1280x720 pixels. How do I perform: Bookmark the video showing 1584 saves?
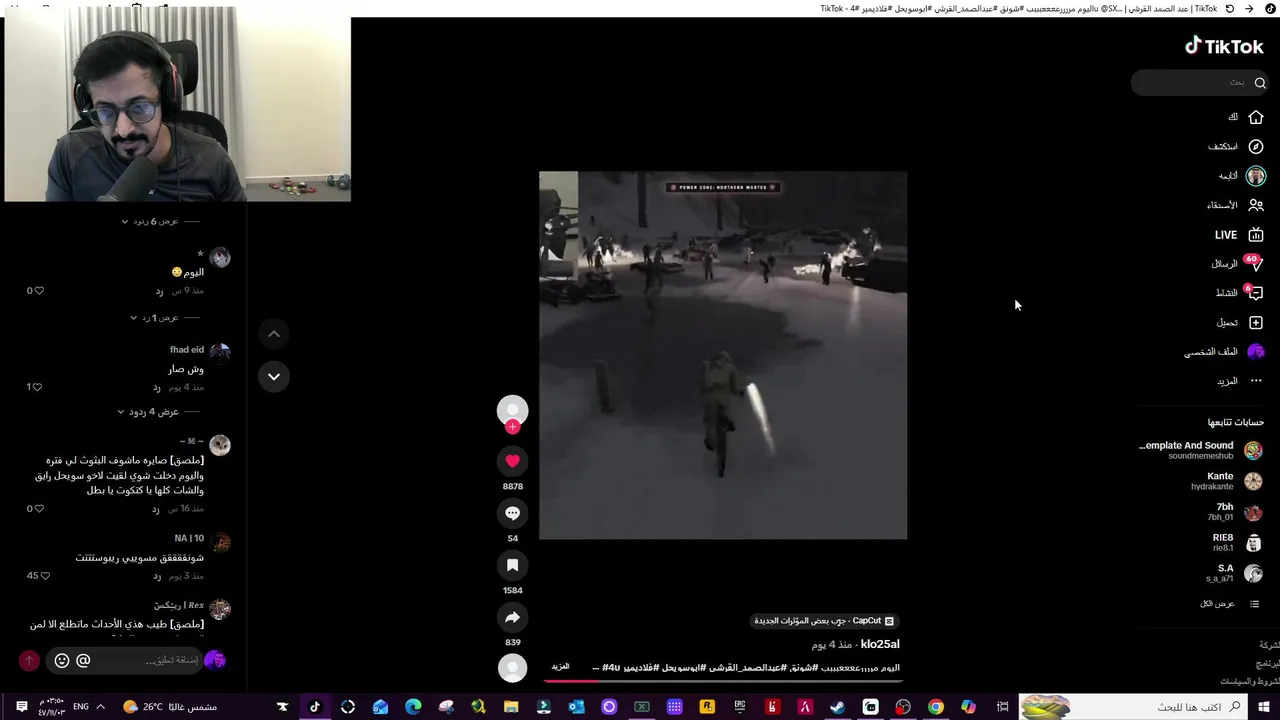(x=512, y=565)
